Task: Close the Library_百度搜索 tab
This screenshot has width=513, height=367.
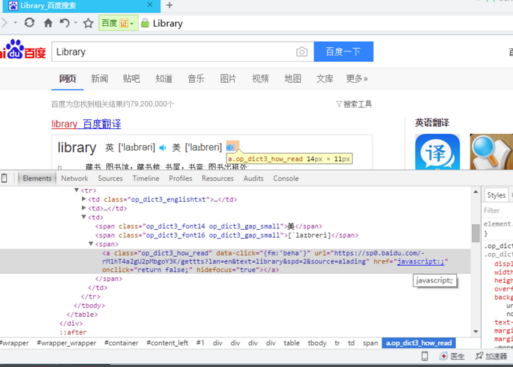Action: click(x=150, y=5)
